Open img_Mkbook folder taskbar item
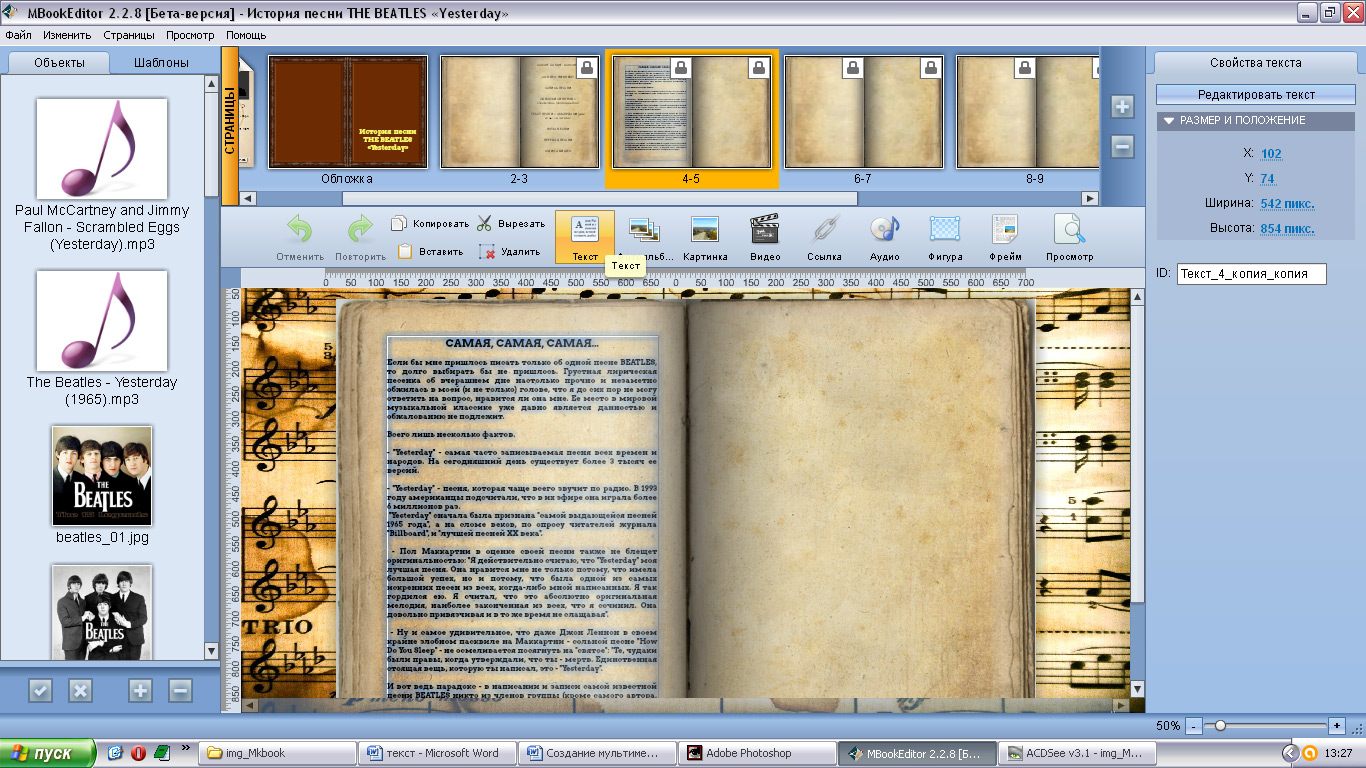Image resolution: width=1366 pixels, height=768 pixels. pyautogui.click(x=279, y=753)
